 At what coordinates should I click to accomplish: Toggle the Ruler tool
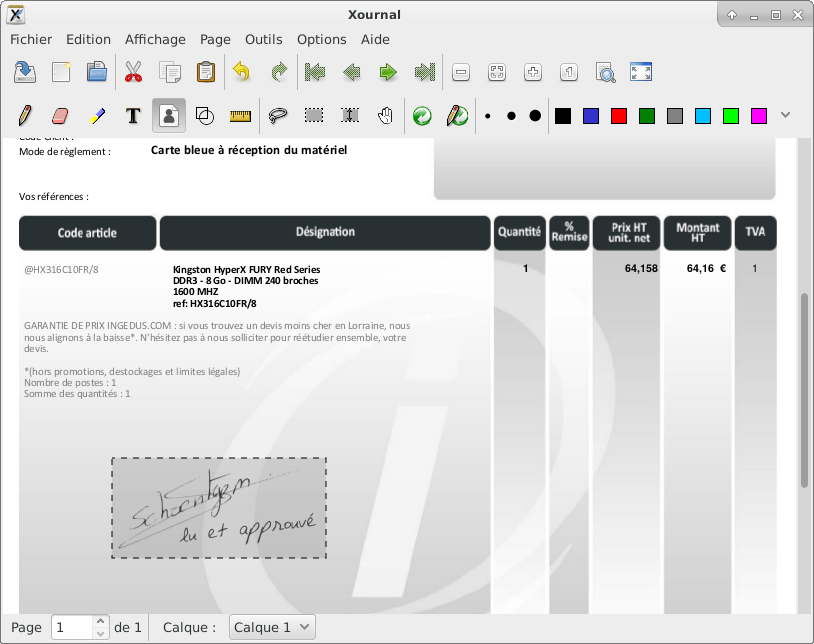[240, 116]
